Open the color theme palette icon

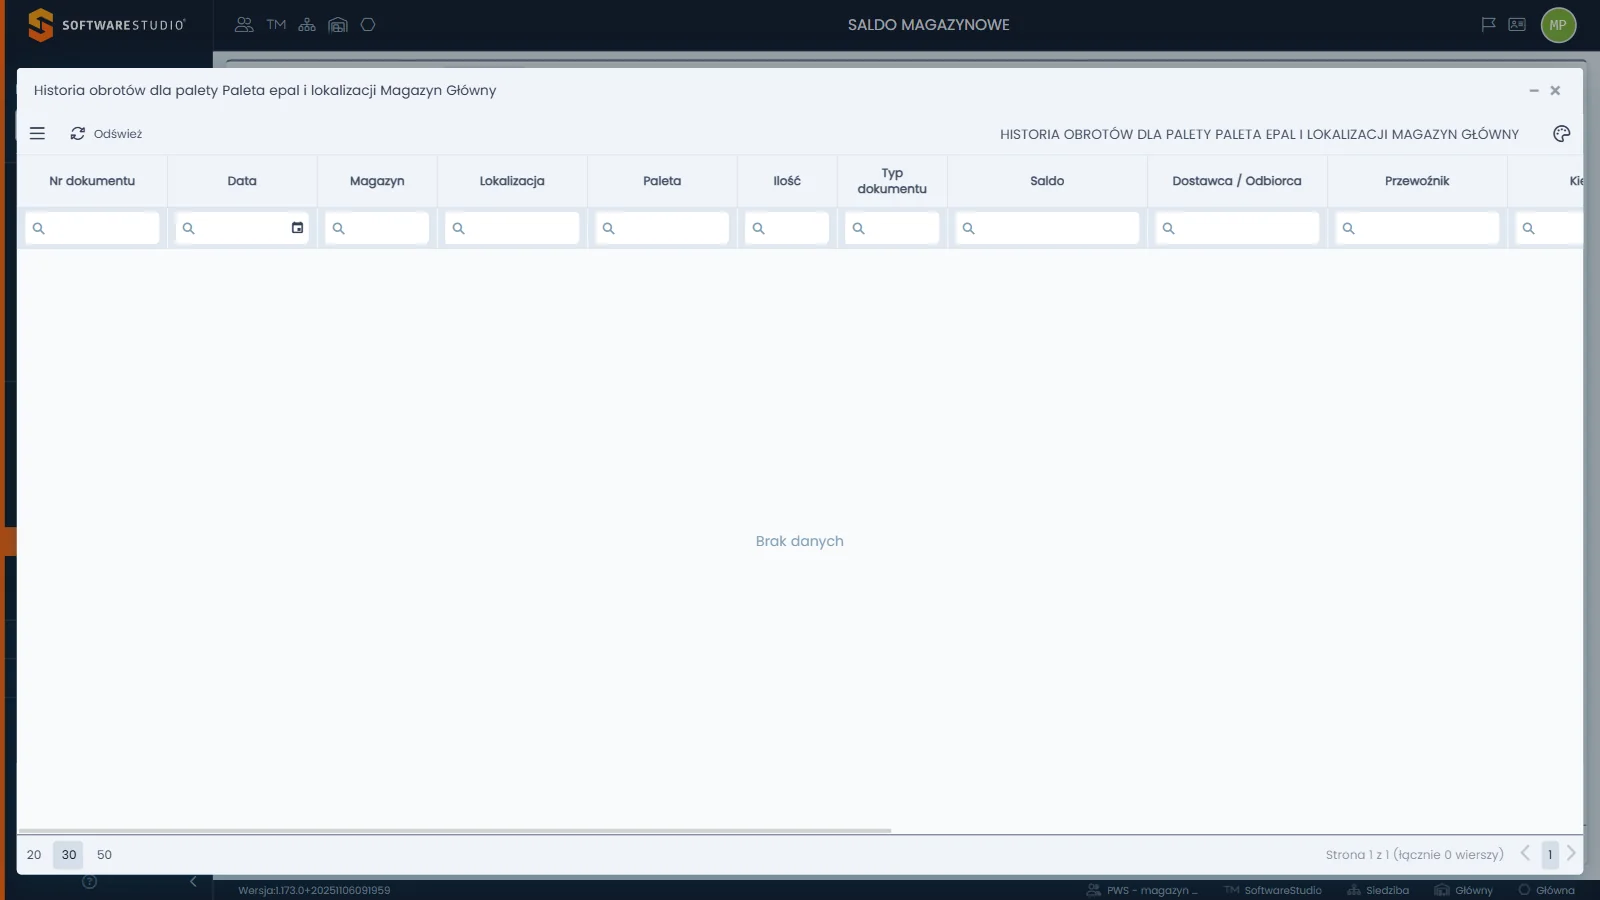point(1561,134)
